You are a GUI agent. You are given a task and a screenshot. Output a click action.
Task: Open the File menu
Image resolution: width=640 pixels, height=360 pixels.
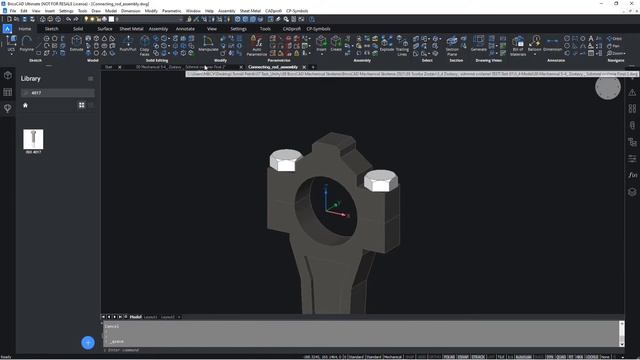(x=13, y=11)
